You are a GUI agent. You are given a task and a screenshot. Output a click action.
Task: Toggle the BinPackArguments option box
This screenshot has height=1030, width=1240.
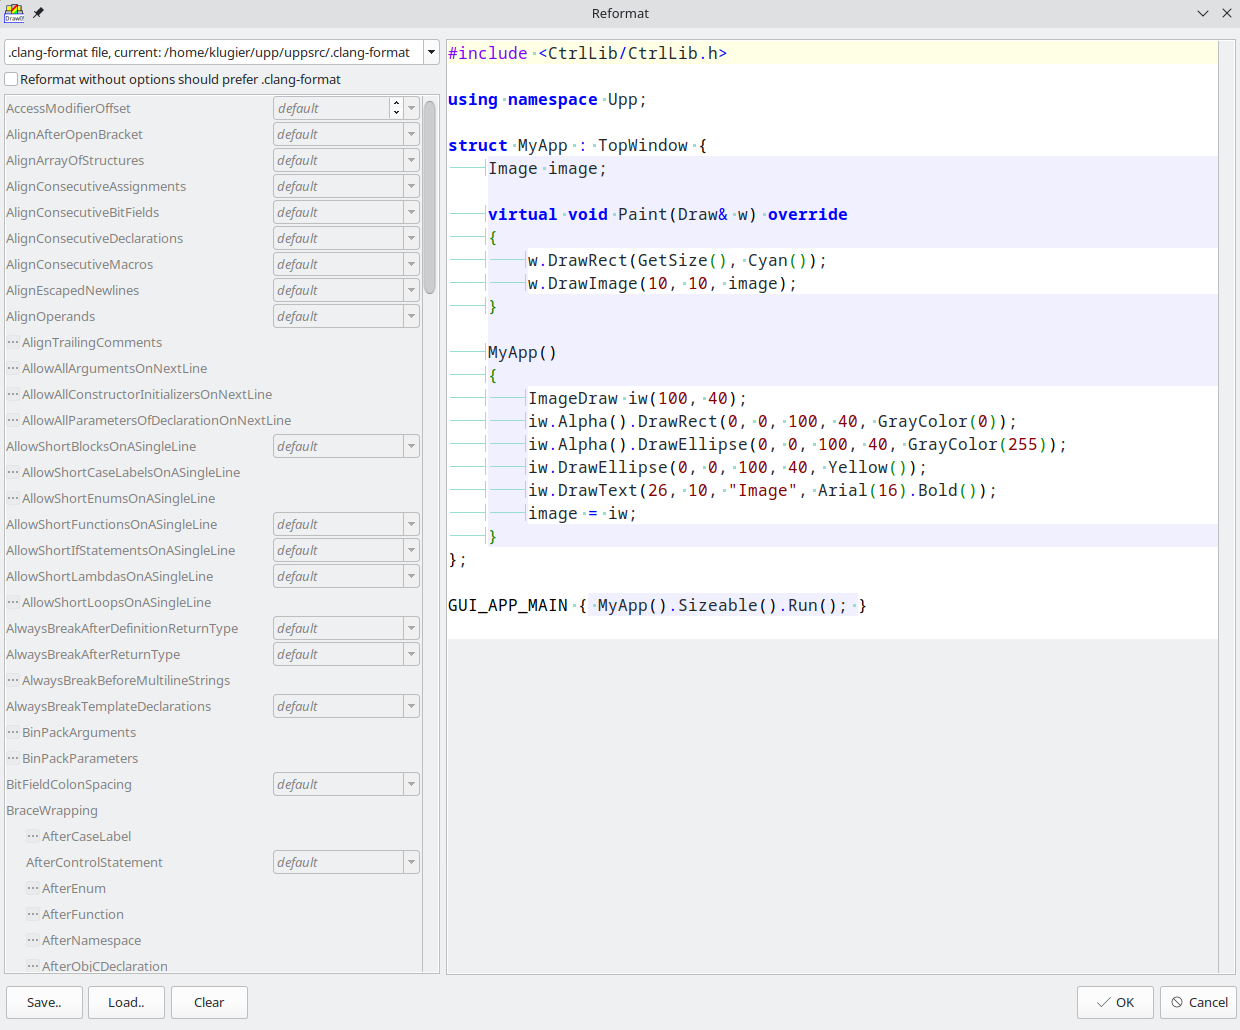(13, 732)
